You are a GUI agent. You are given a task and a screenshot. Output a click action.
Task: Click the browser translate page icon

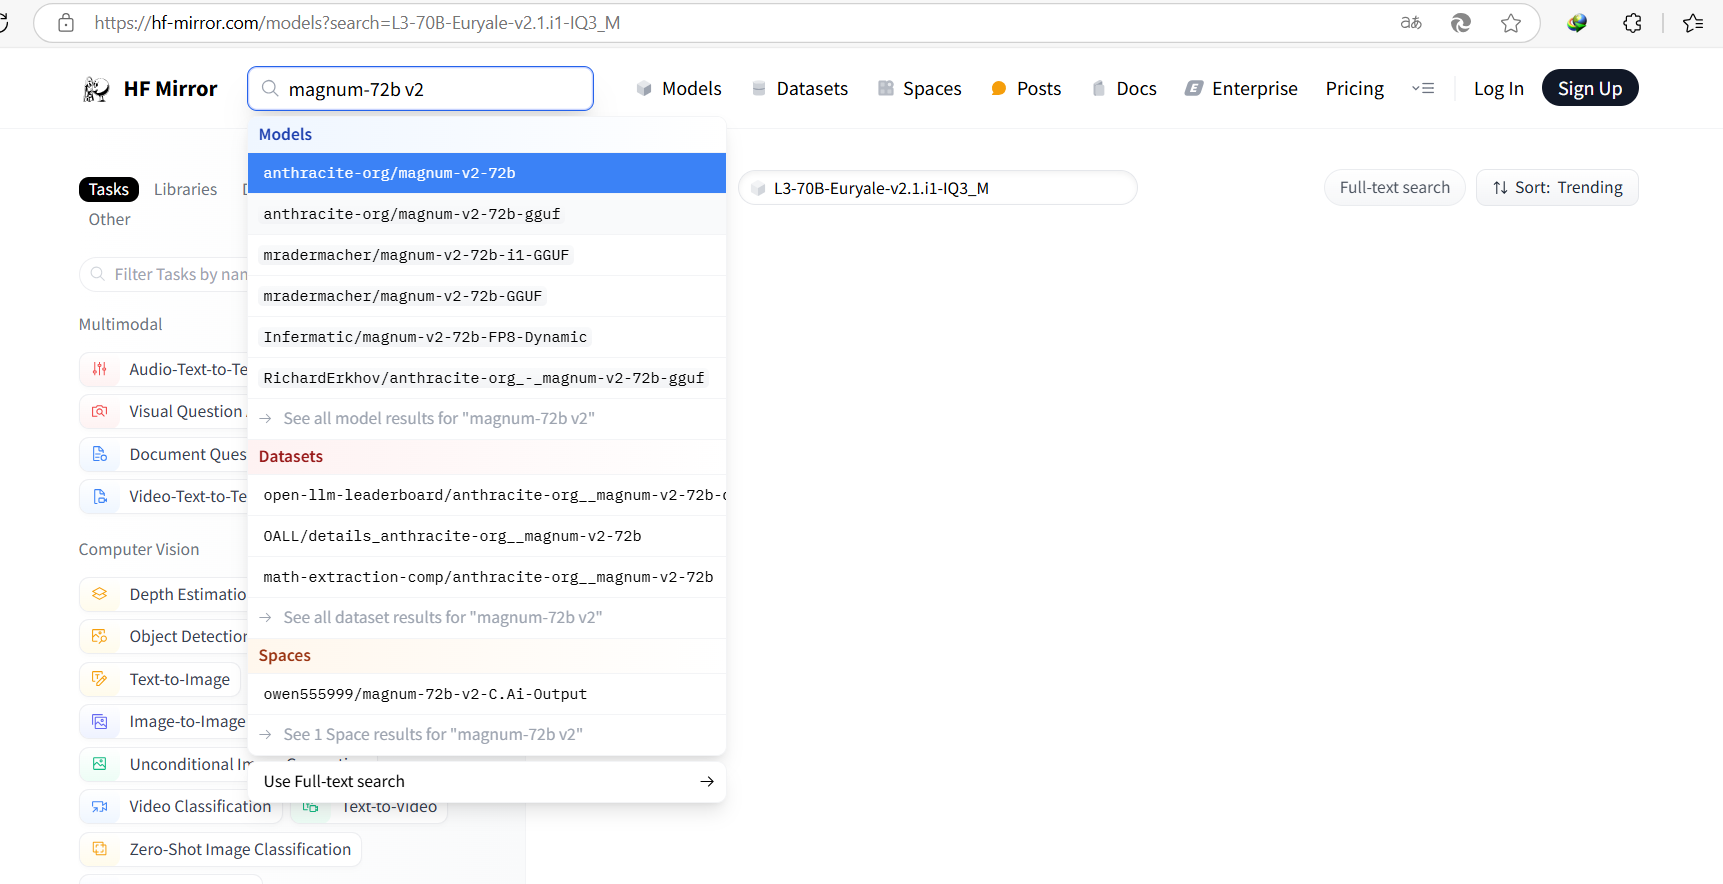point(1411,22)
